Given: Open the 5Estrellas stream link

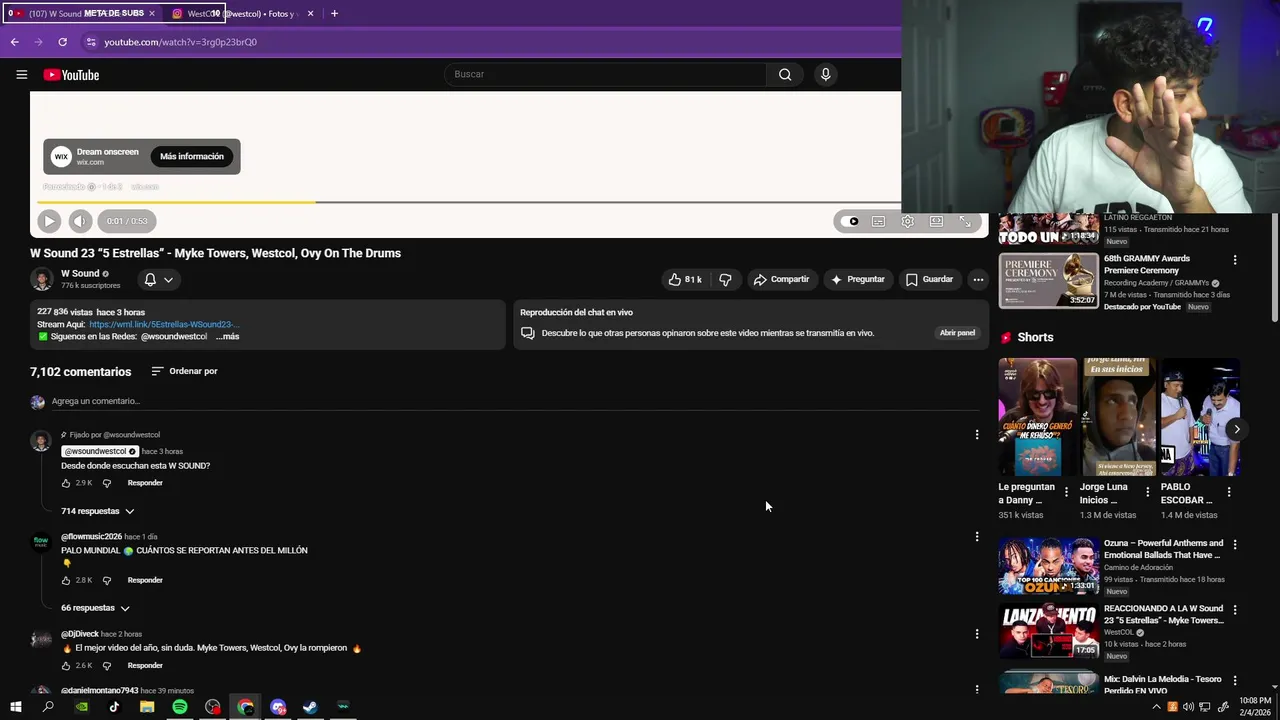Looking at the screenshot, I should tap(164, 325).
